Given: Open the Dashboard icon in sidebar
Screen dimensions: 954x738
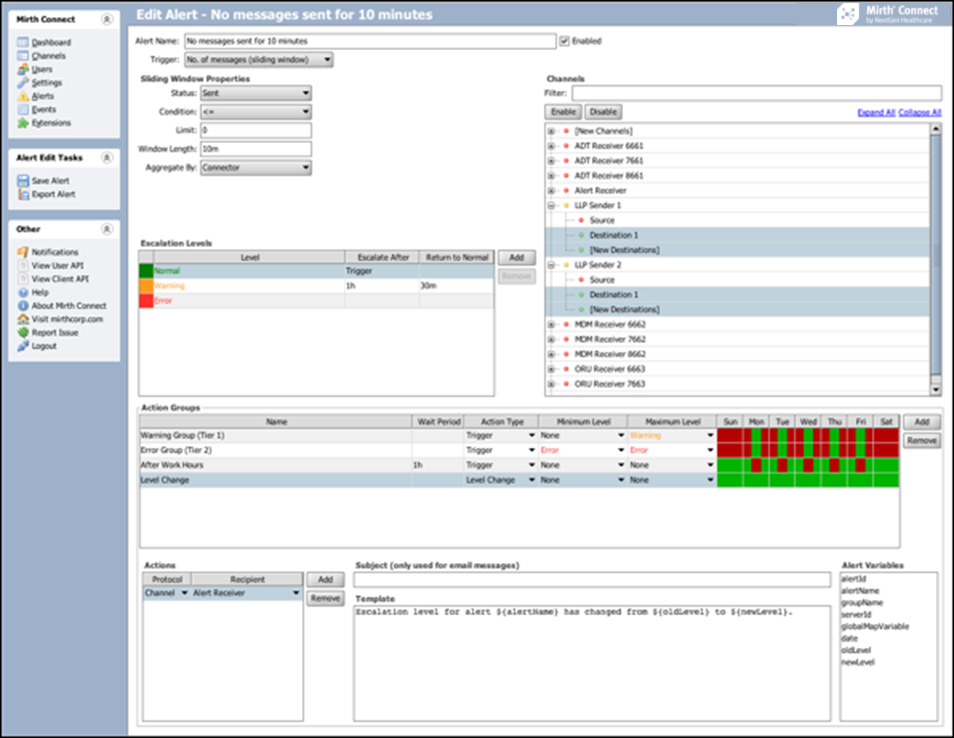Looking at the screenshot, I should (x=23, y=43).
